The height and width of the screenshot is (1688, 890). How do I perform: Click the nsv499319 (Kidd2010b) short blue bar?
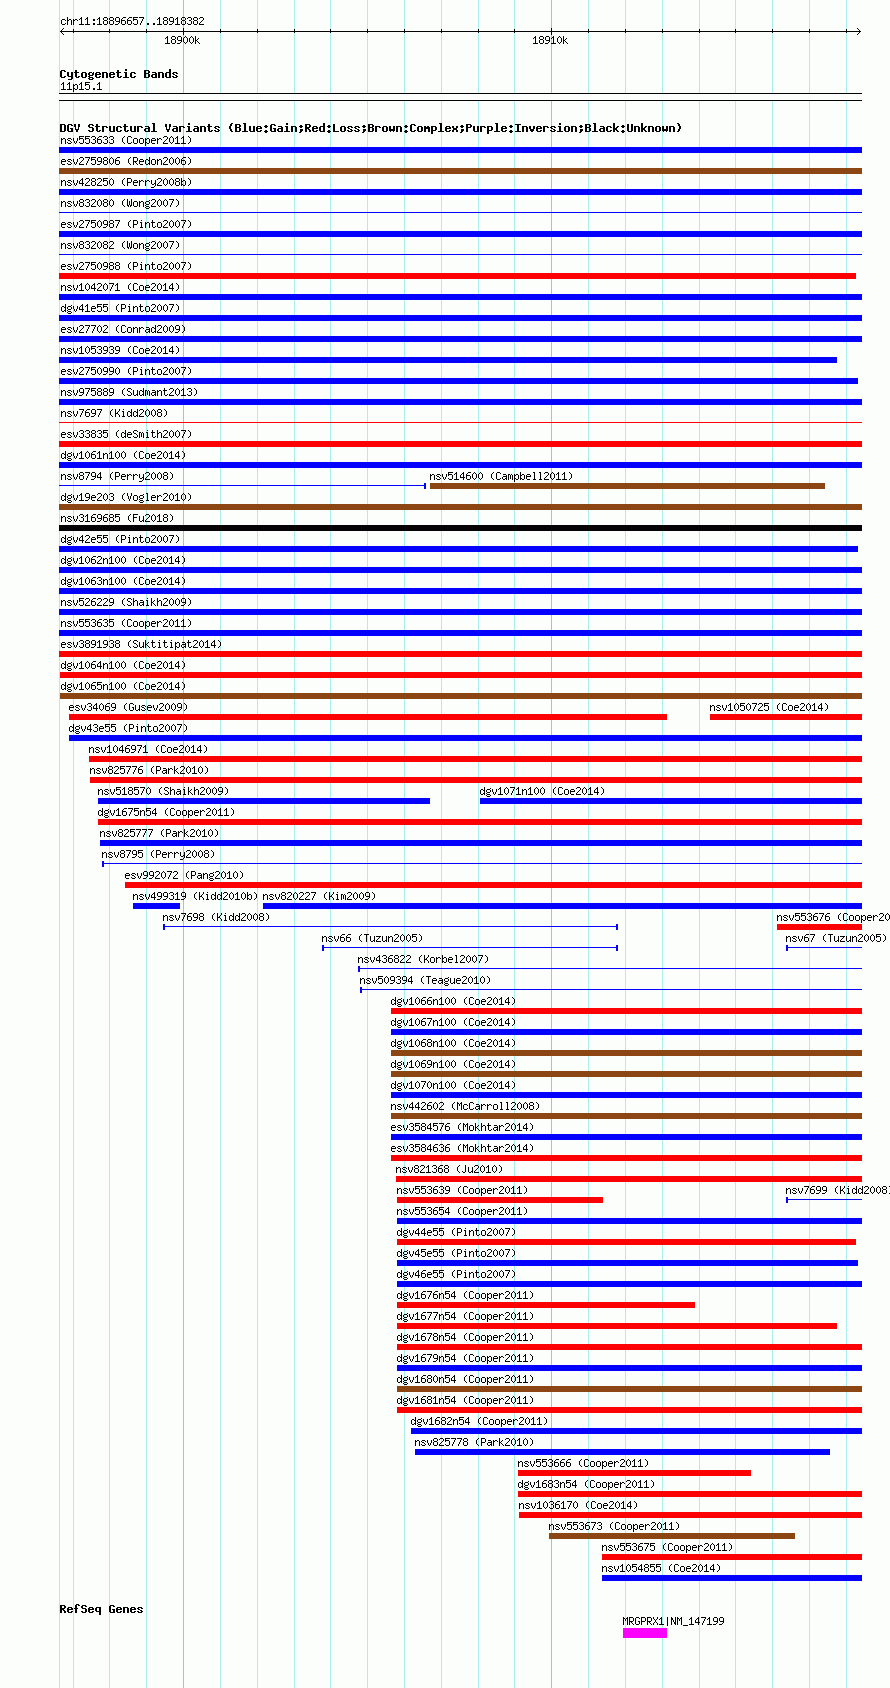click(156, 906)
